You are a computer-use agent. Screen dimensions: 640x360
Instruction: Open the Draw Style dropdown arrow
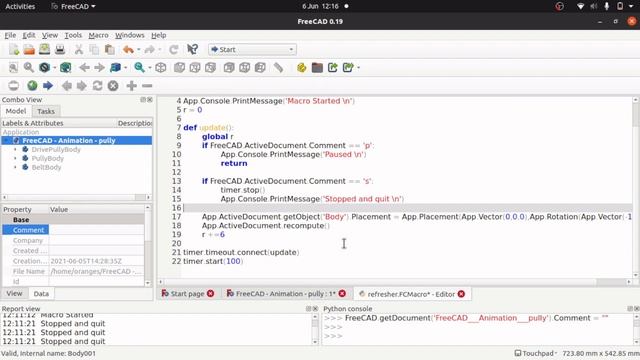(54, 67)
